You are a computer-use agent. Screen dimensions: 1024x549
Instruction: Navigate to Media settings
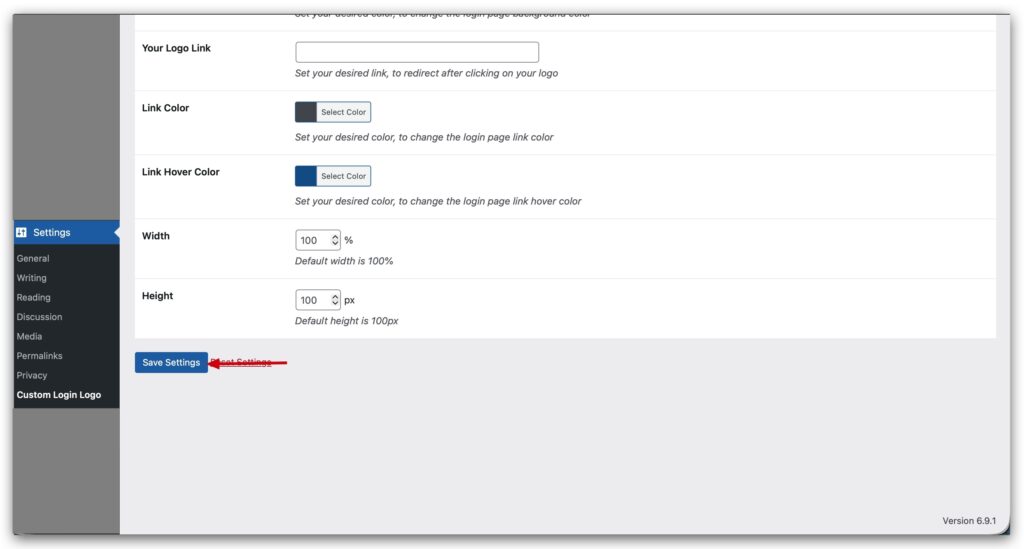(29, 336)
